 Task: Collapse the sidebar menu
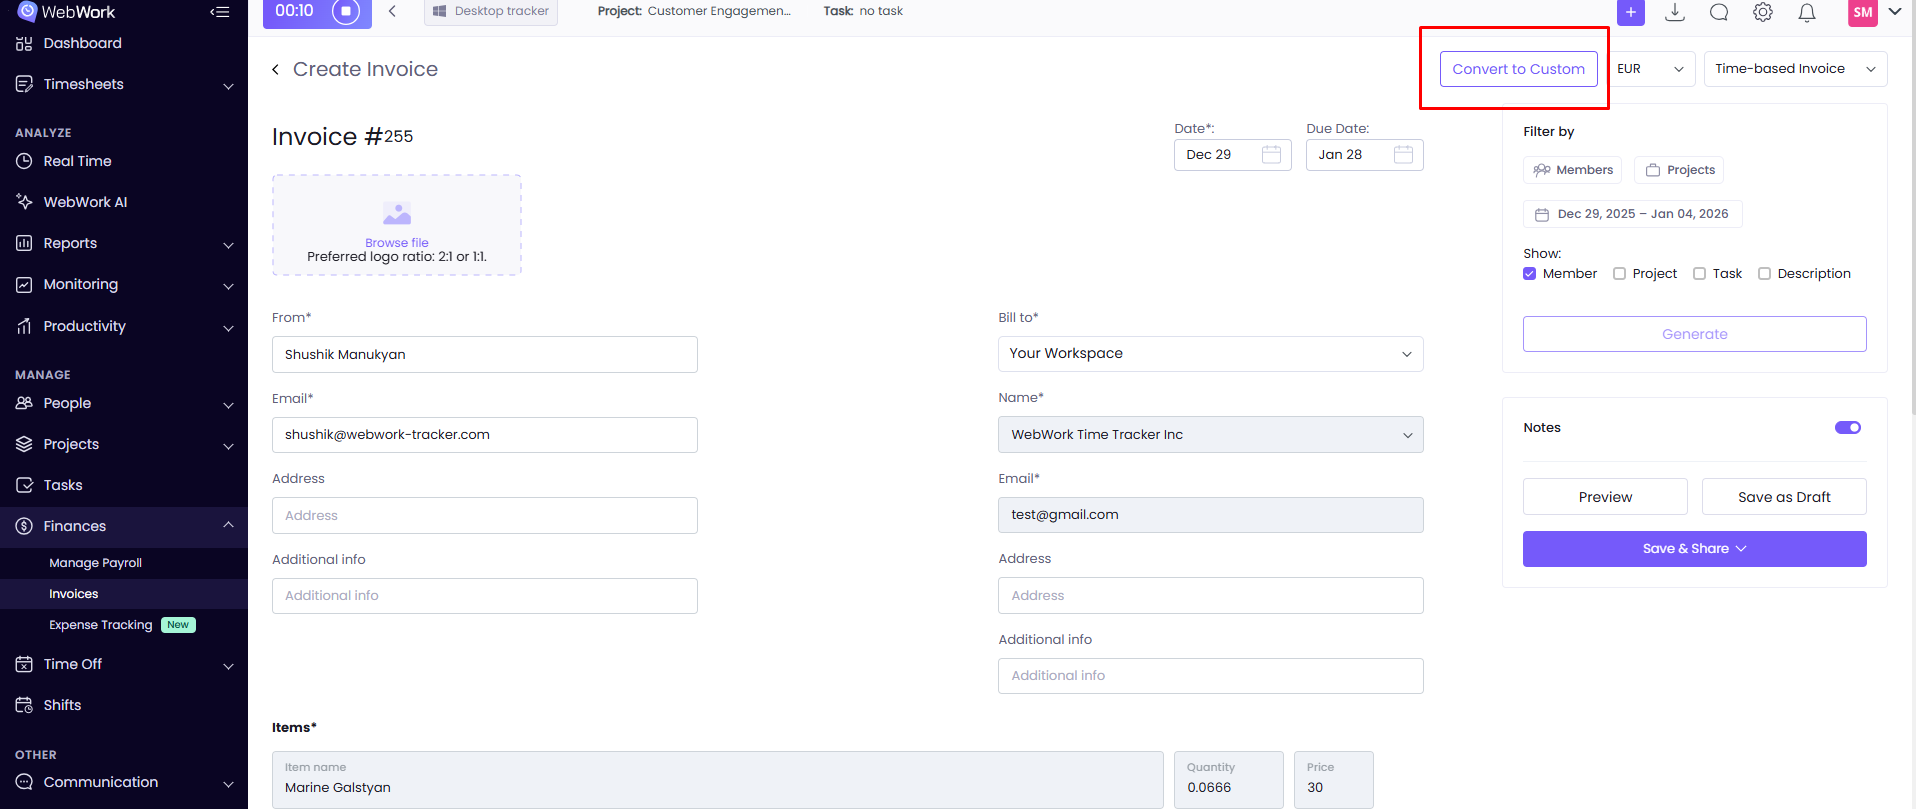[220, 12]
